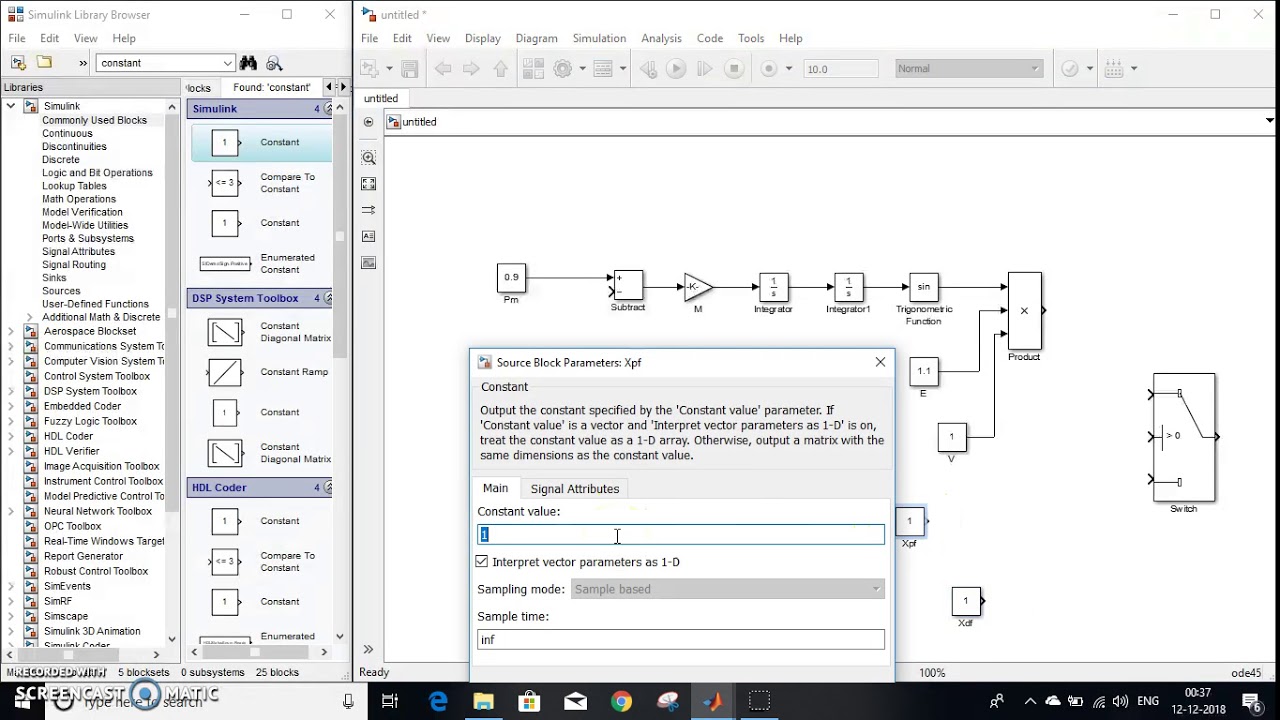The height and width of the screenshot is (720, 1280).
Task: Click the binoculars search icon
Action: 248,62
